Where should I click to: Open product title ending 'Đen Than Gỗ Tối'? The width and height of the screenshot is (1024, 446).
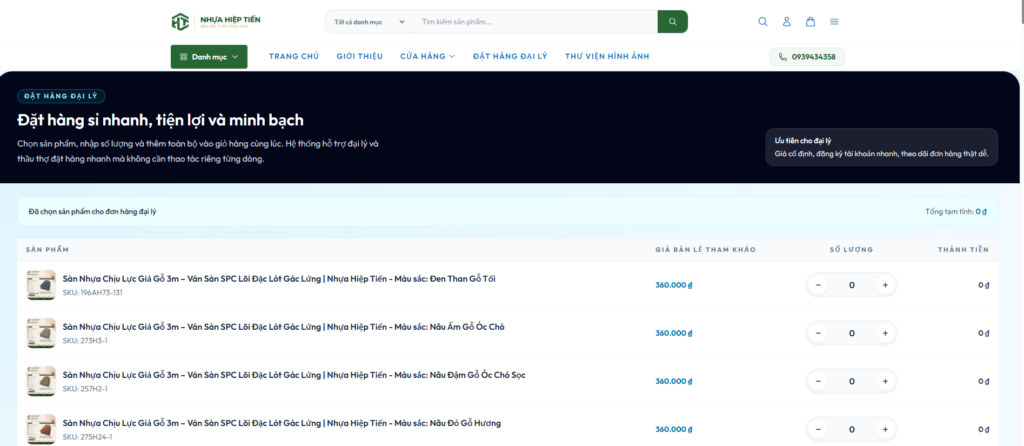tap(279, 279)
